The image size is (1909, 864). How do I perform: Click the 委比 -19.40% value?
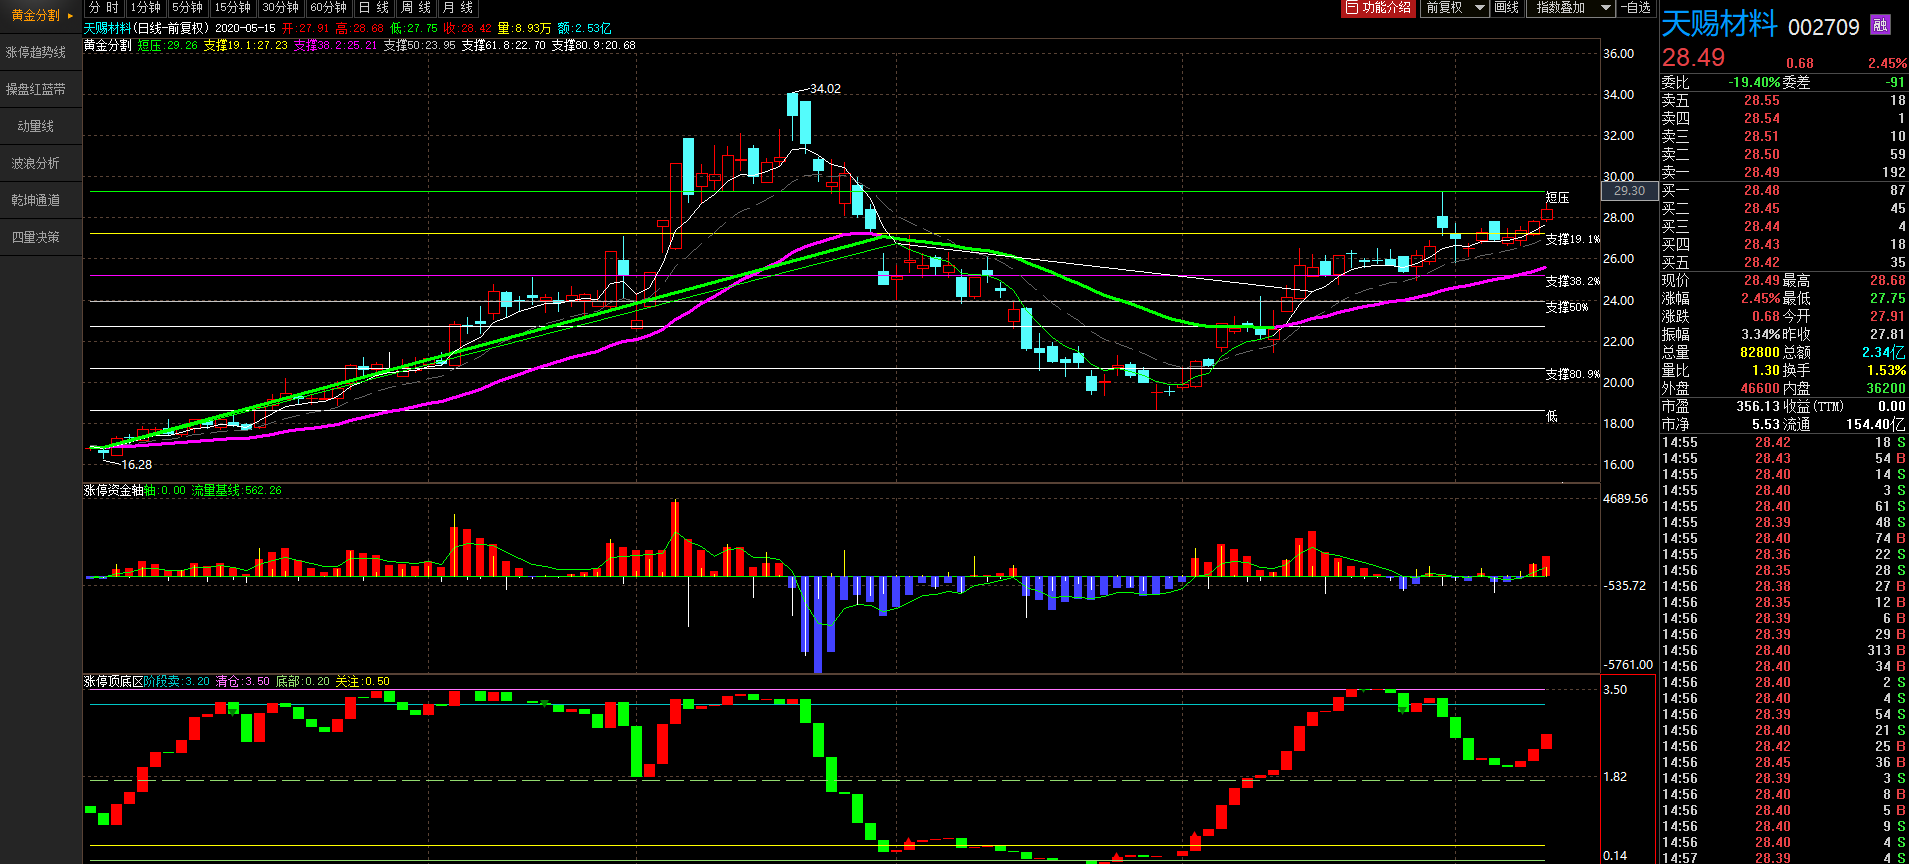tap(1754, 83)
